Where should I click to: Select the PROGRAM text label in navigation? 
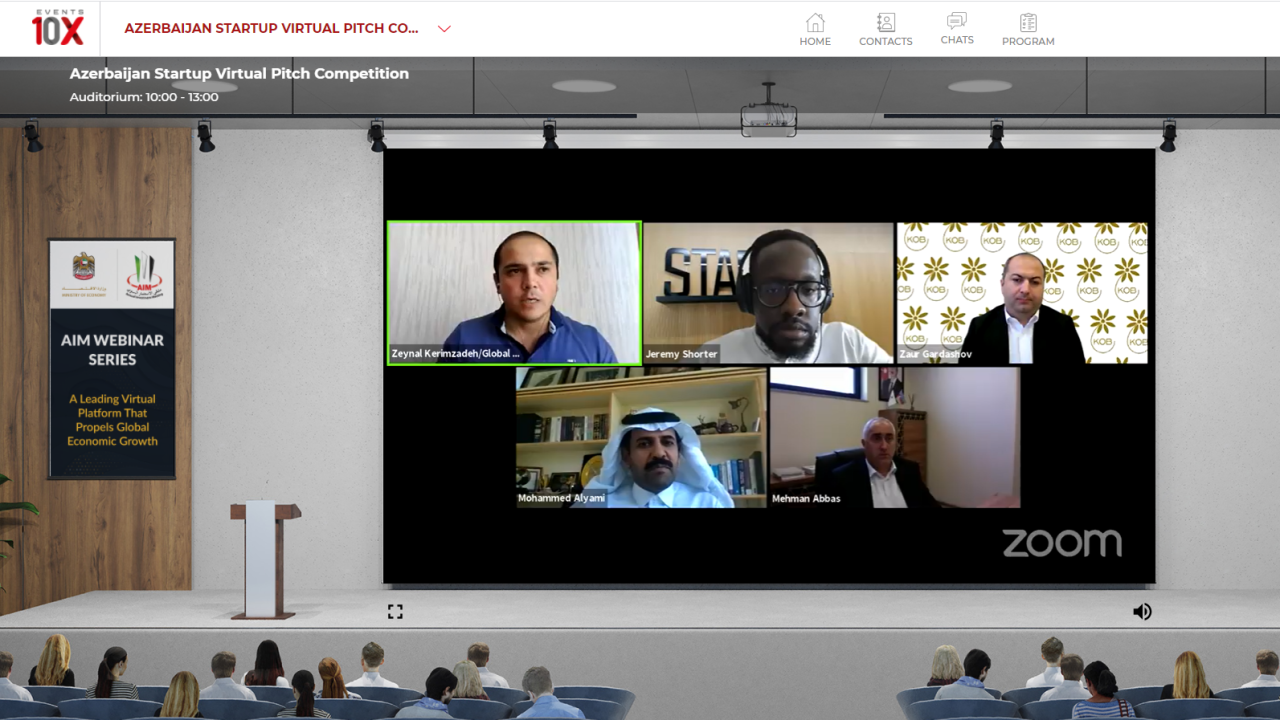click(1028, 42)
